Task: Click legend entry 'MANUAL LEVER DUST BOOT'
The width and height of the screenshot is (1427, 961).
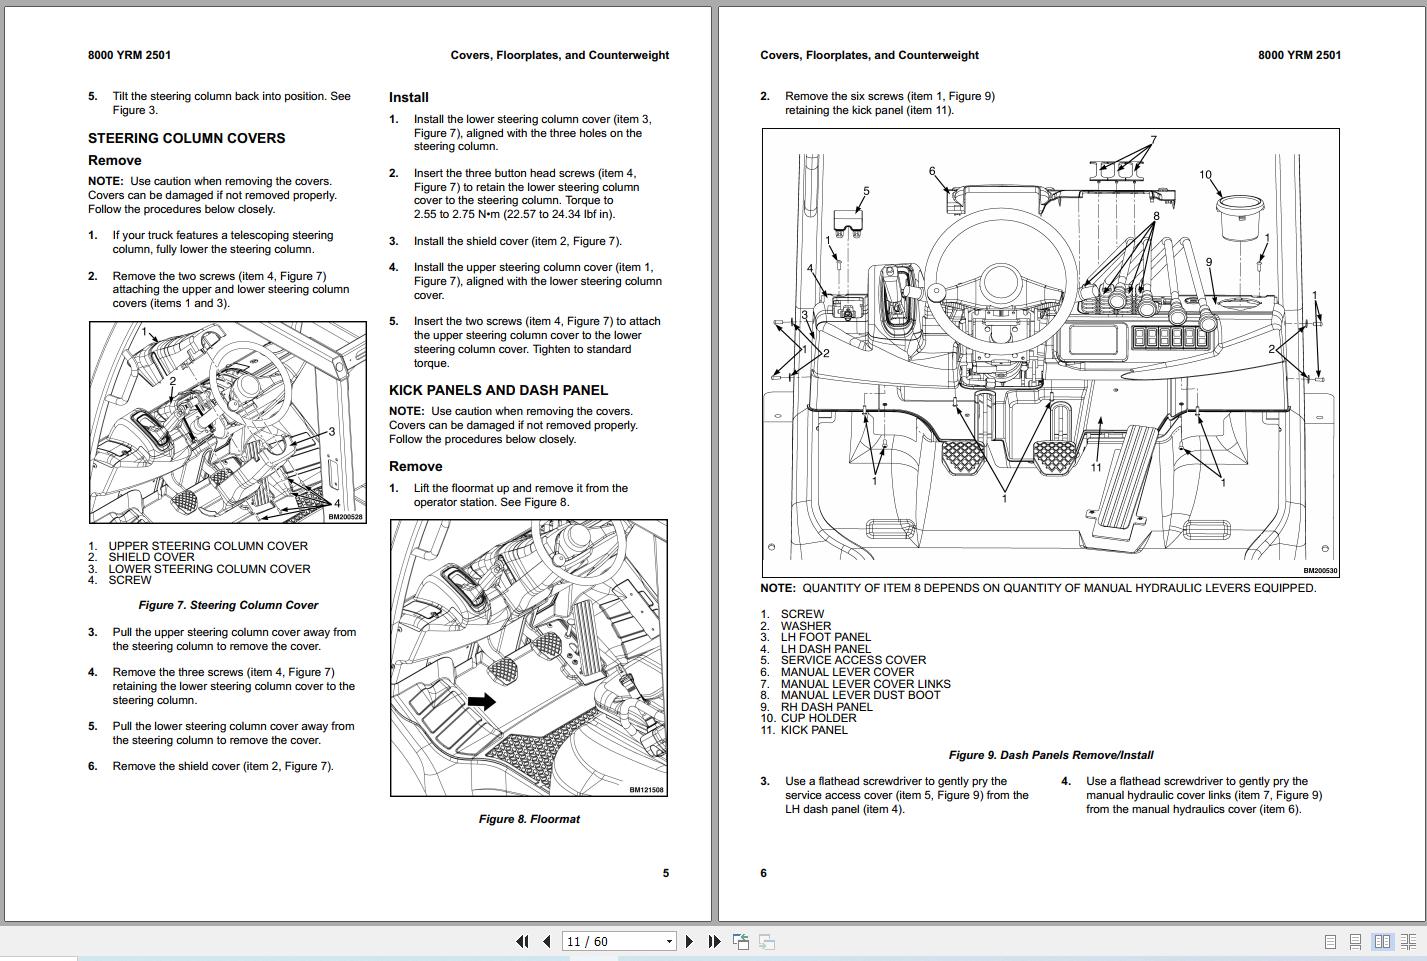Action: click(x=860, y=695)
